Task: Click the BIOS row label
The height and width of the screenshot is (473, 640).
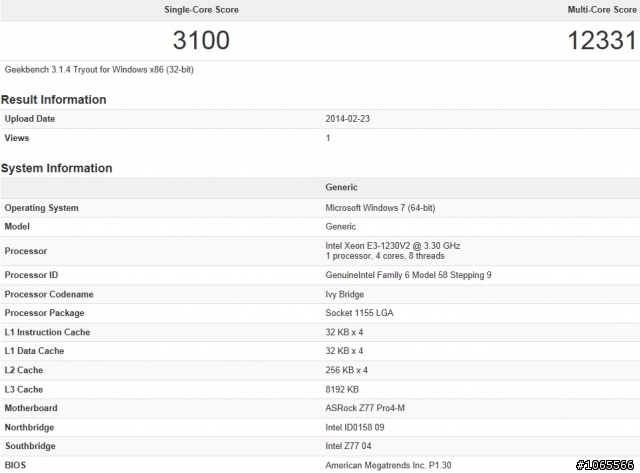Action: tap(15, 465)
